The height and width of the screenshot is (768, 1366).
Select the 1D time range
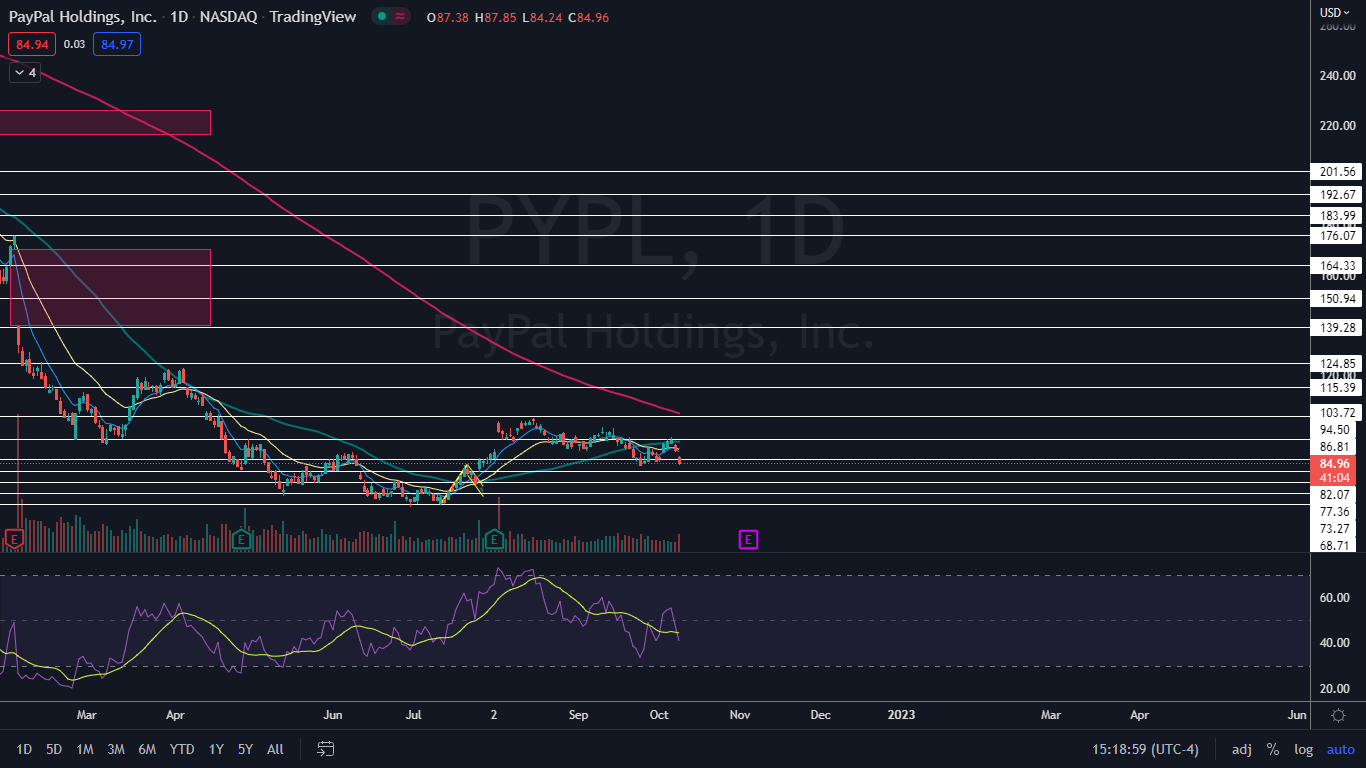(x=24, y=749)
